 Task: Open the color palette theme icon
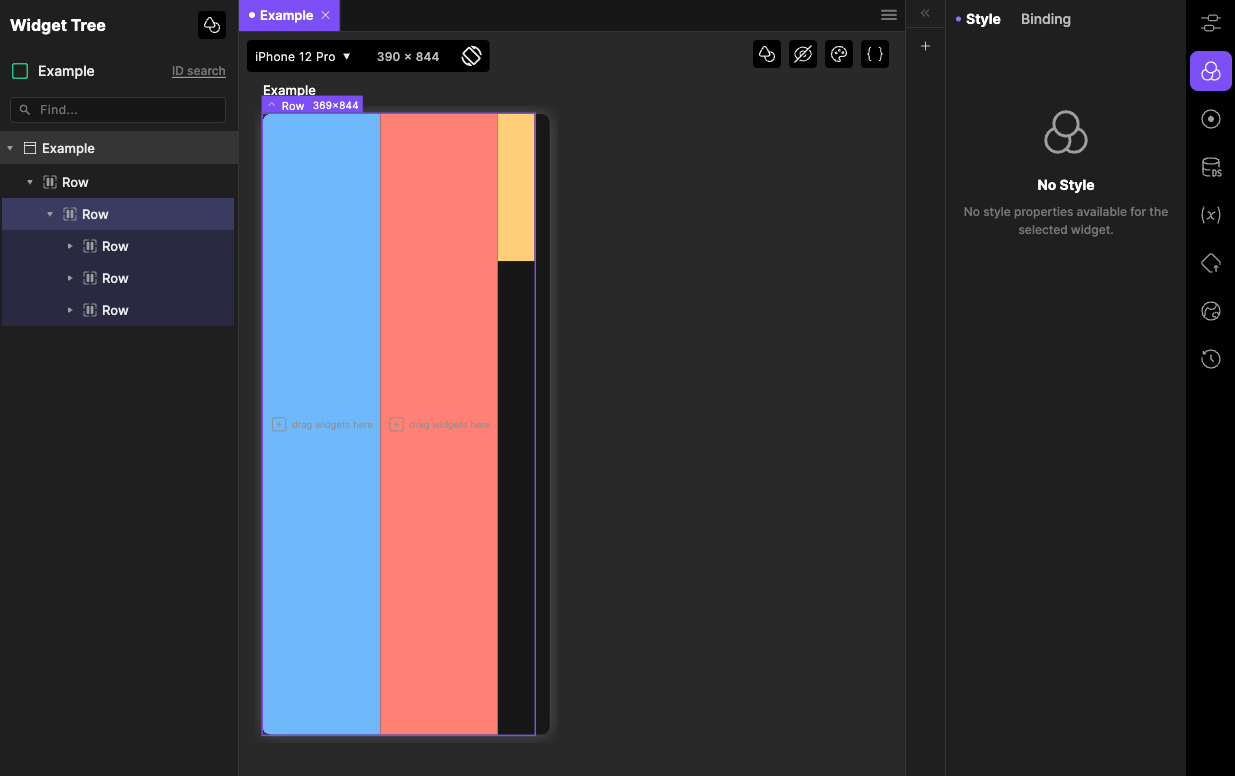(x=839, y=55)
